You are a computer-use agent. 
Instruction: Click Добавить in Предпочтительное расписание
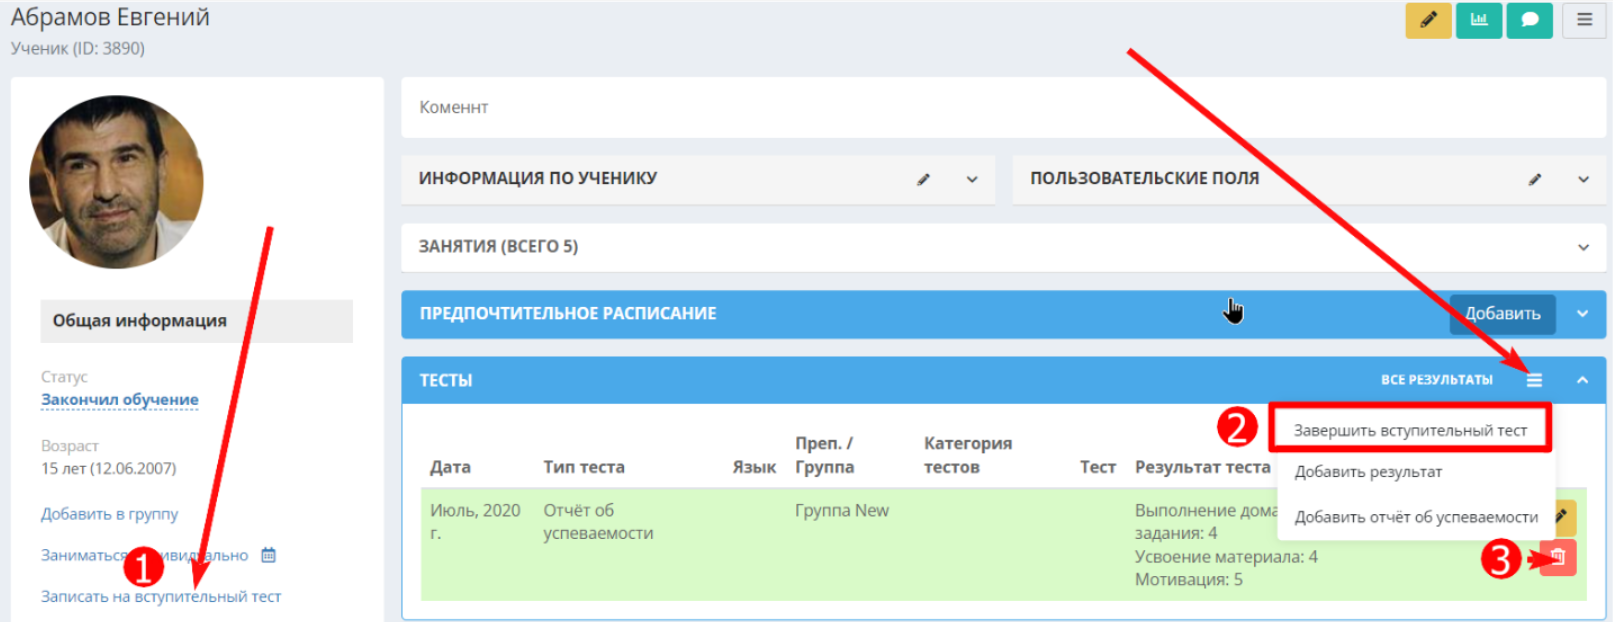[1502, 314]
